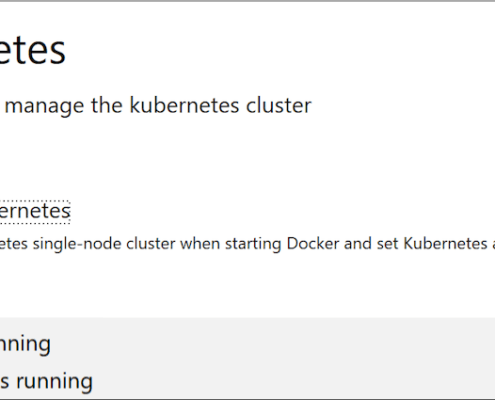This screenshot has height=400, width=495.
Task: Click the word 'cluster' in the subtitle
Action: pos(279,106)
